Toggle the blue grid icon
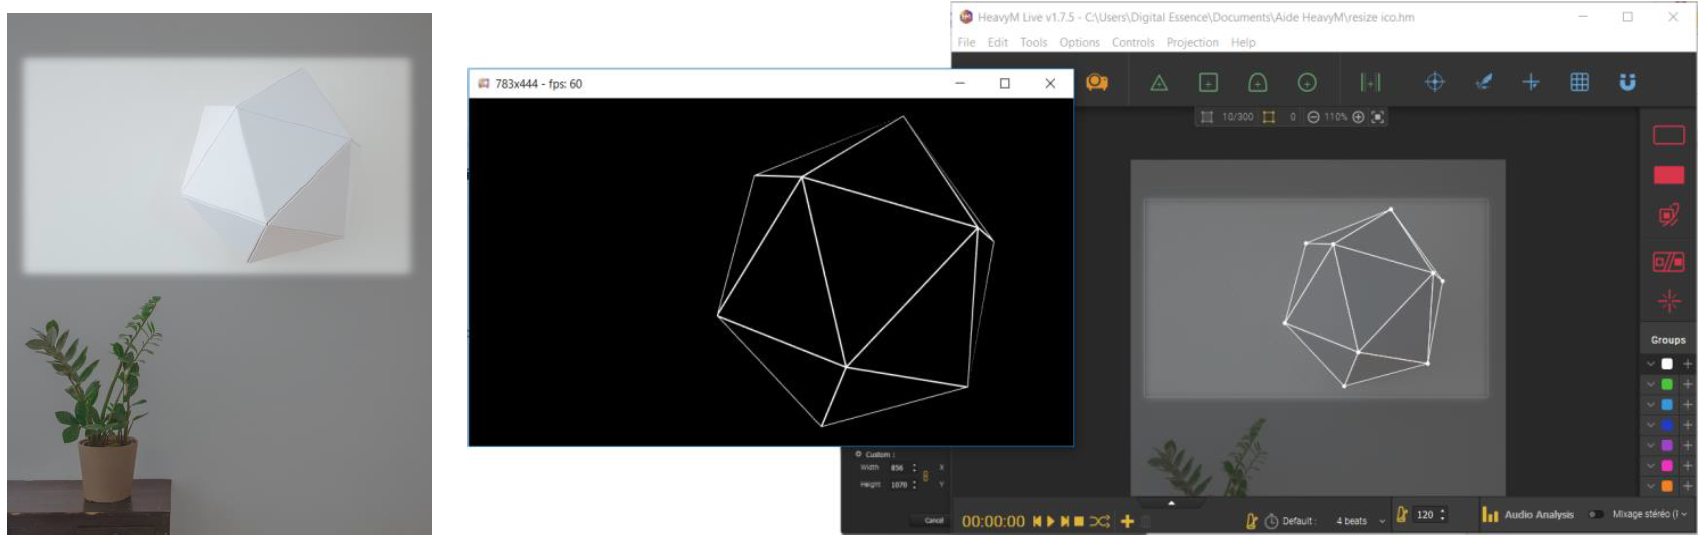Screen dimensions: 1701x538 [x=1579, y=83]
